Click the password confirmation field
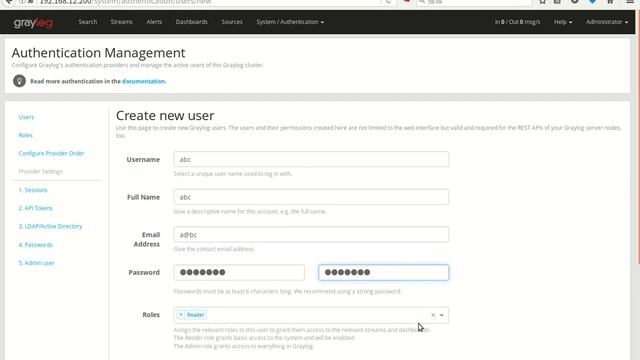640x360 pixels. (383, 272)
